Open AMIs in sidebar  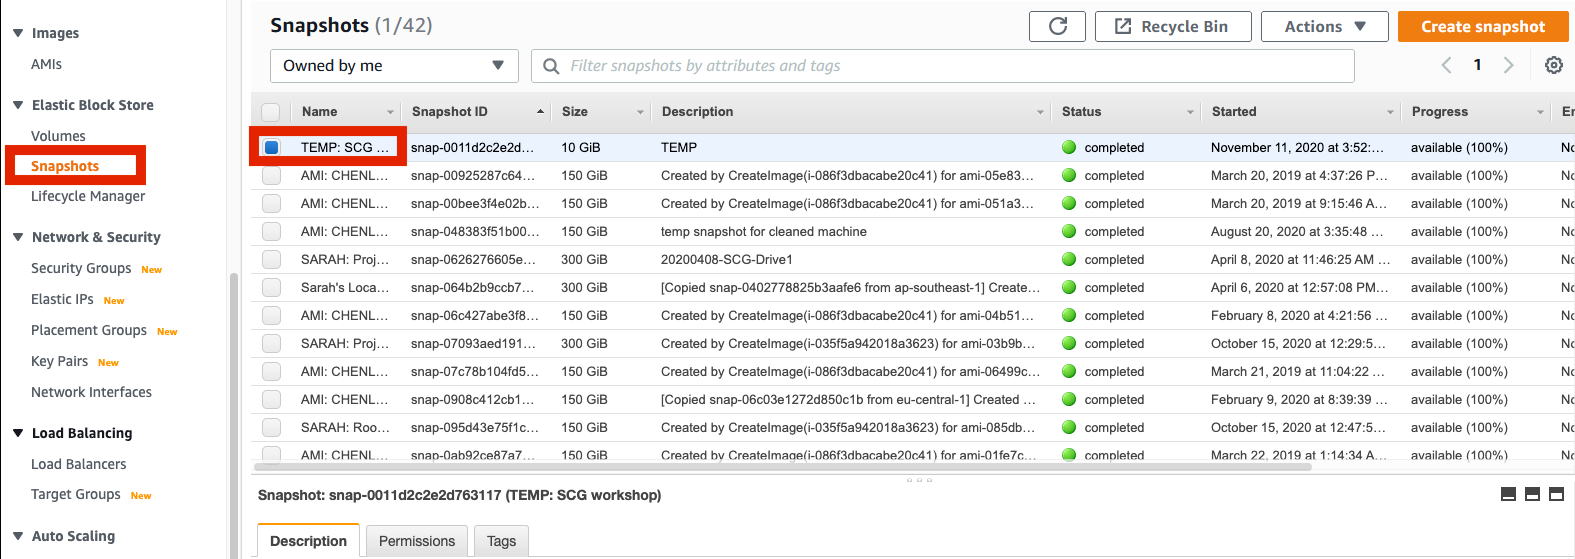(46, 64)
